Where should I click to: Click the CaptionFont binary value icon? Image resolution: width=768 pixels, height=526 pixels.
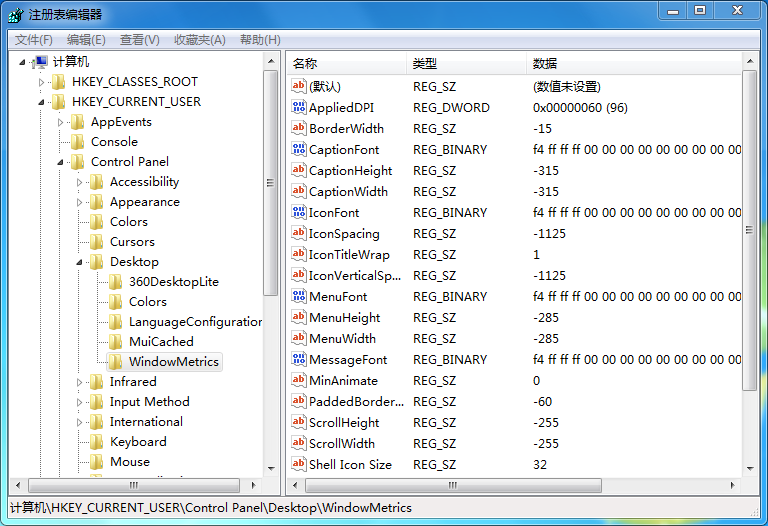coord(298,149)
